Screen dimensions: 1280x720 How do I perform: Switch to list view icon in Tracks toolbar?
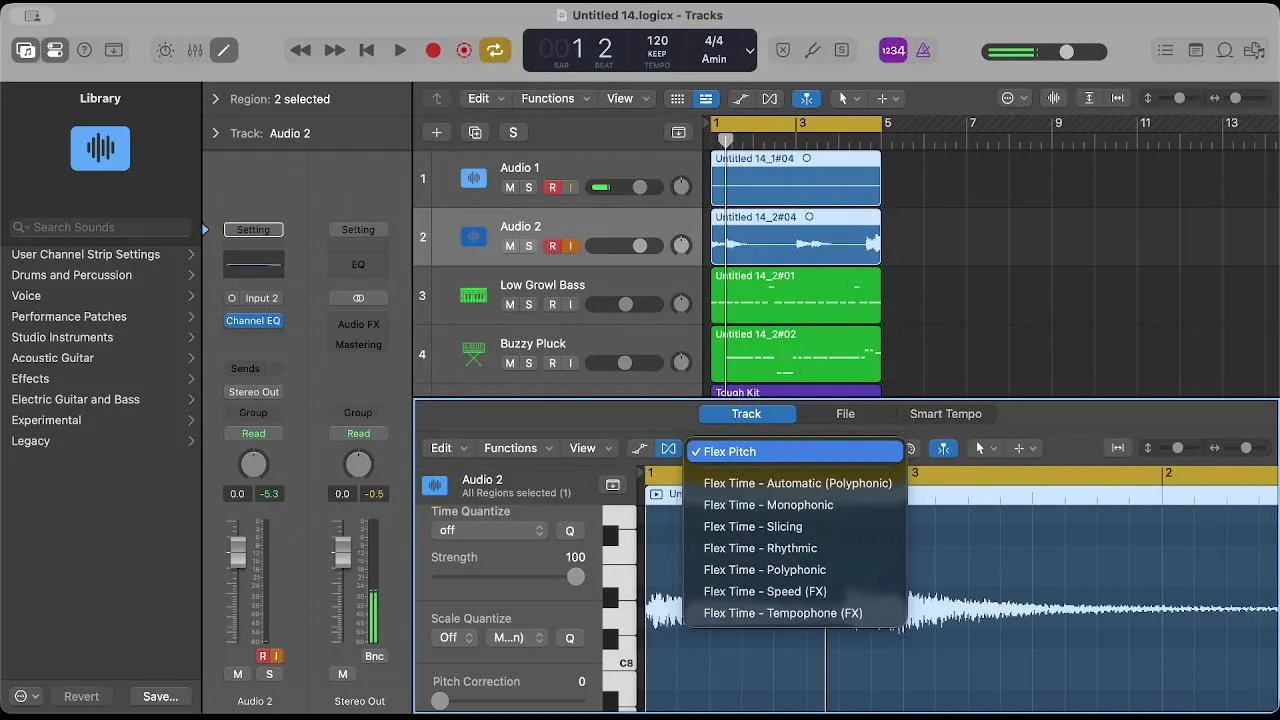[x=706, y=98]
